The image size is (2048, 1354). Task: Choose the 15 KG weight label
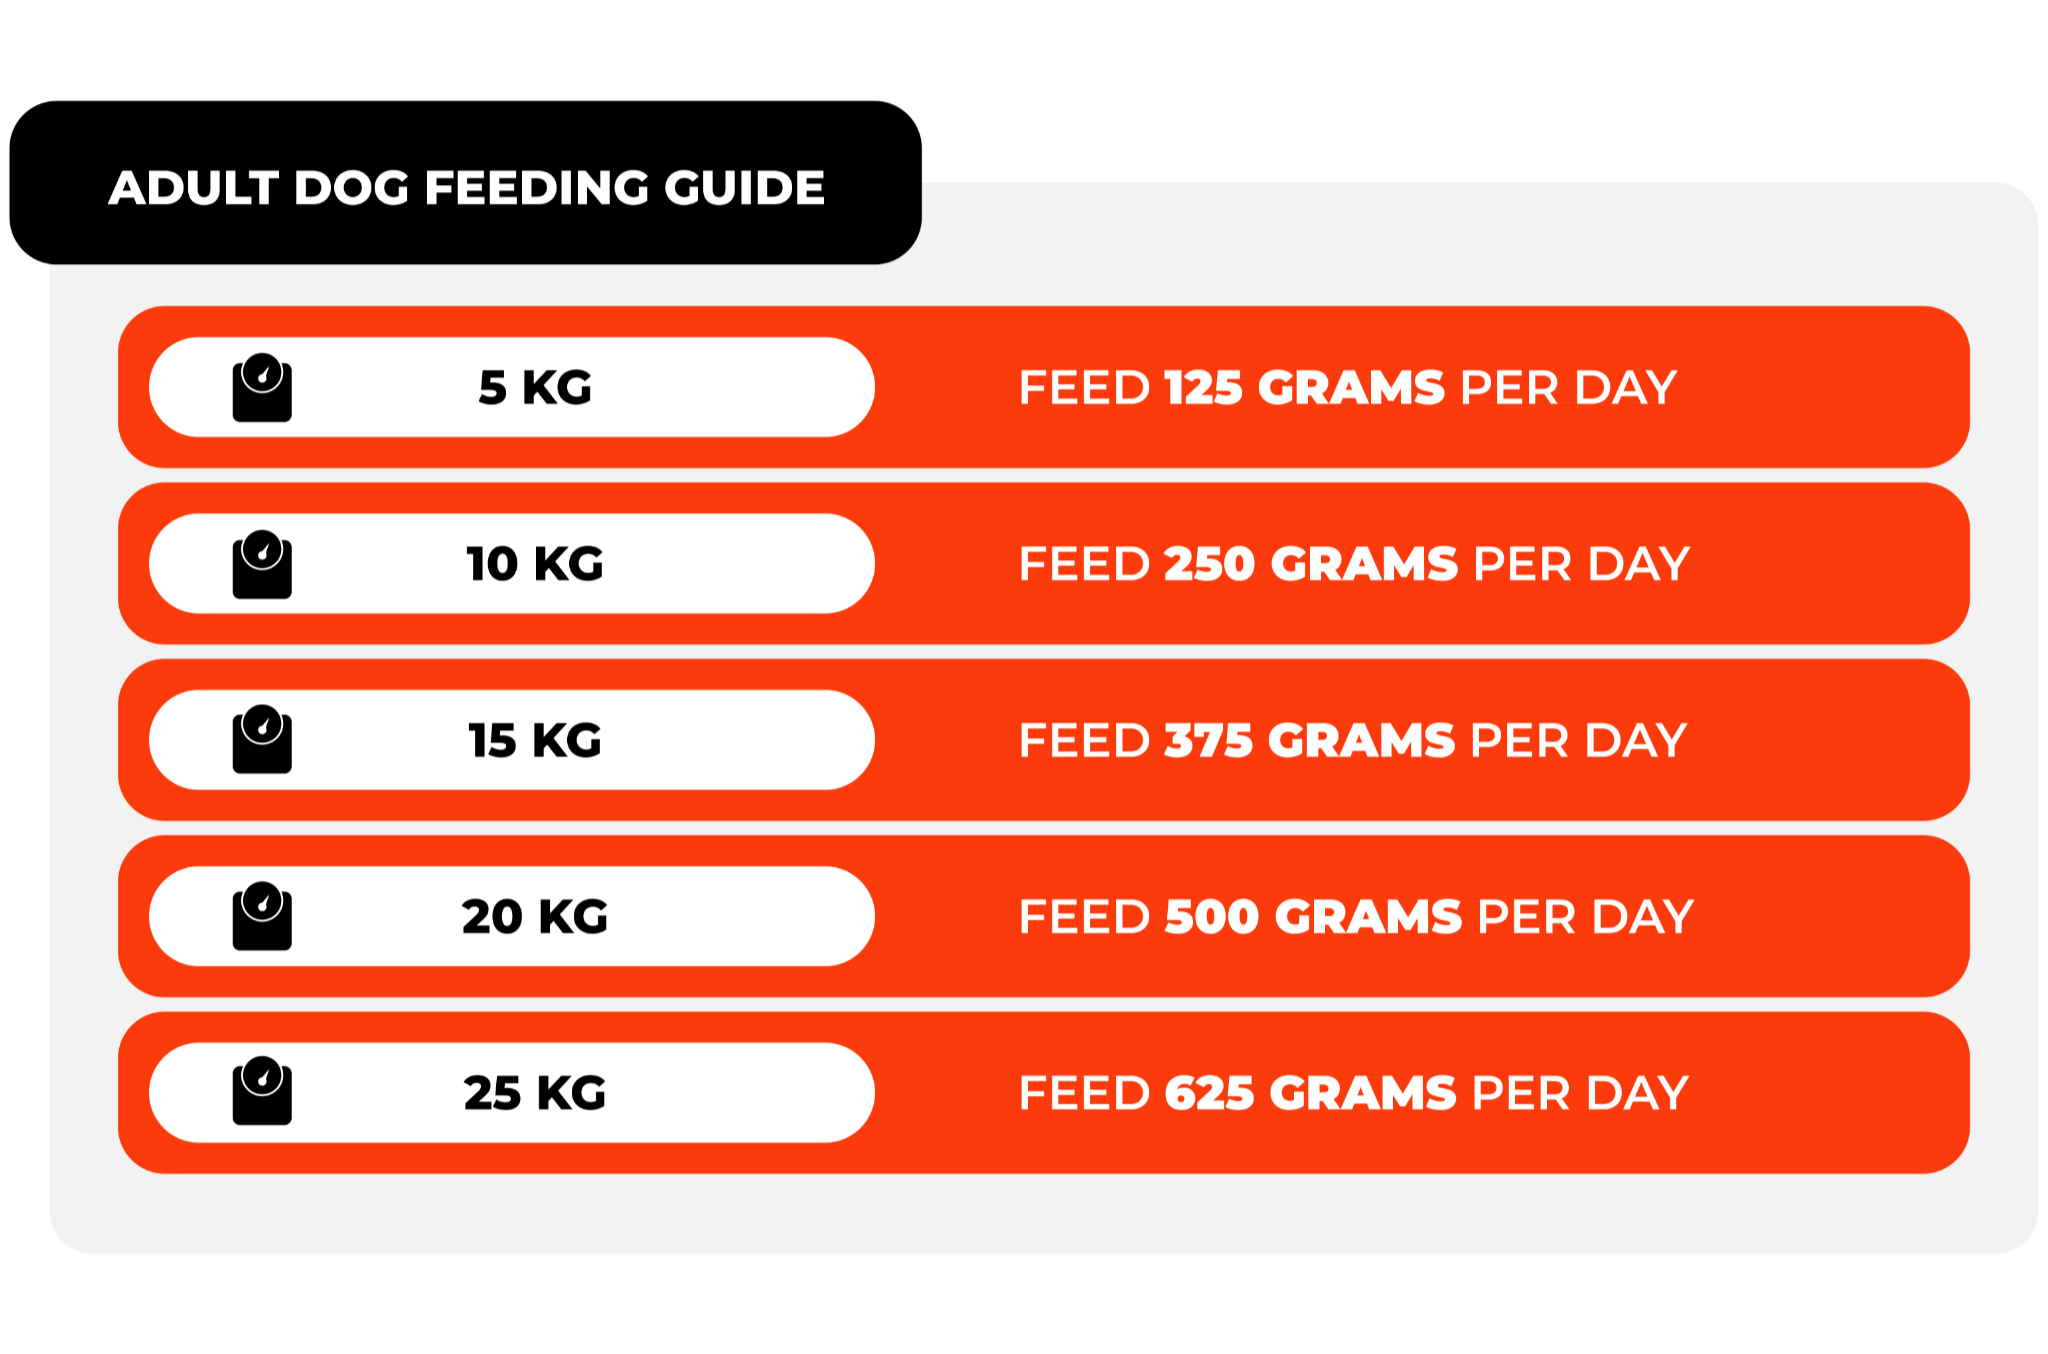[535, 740]
